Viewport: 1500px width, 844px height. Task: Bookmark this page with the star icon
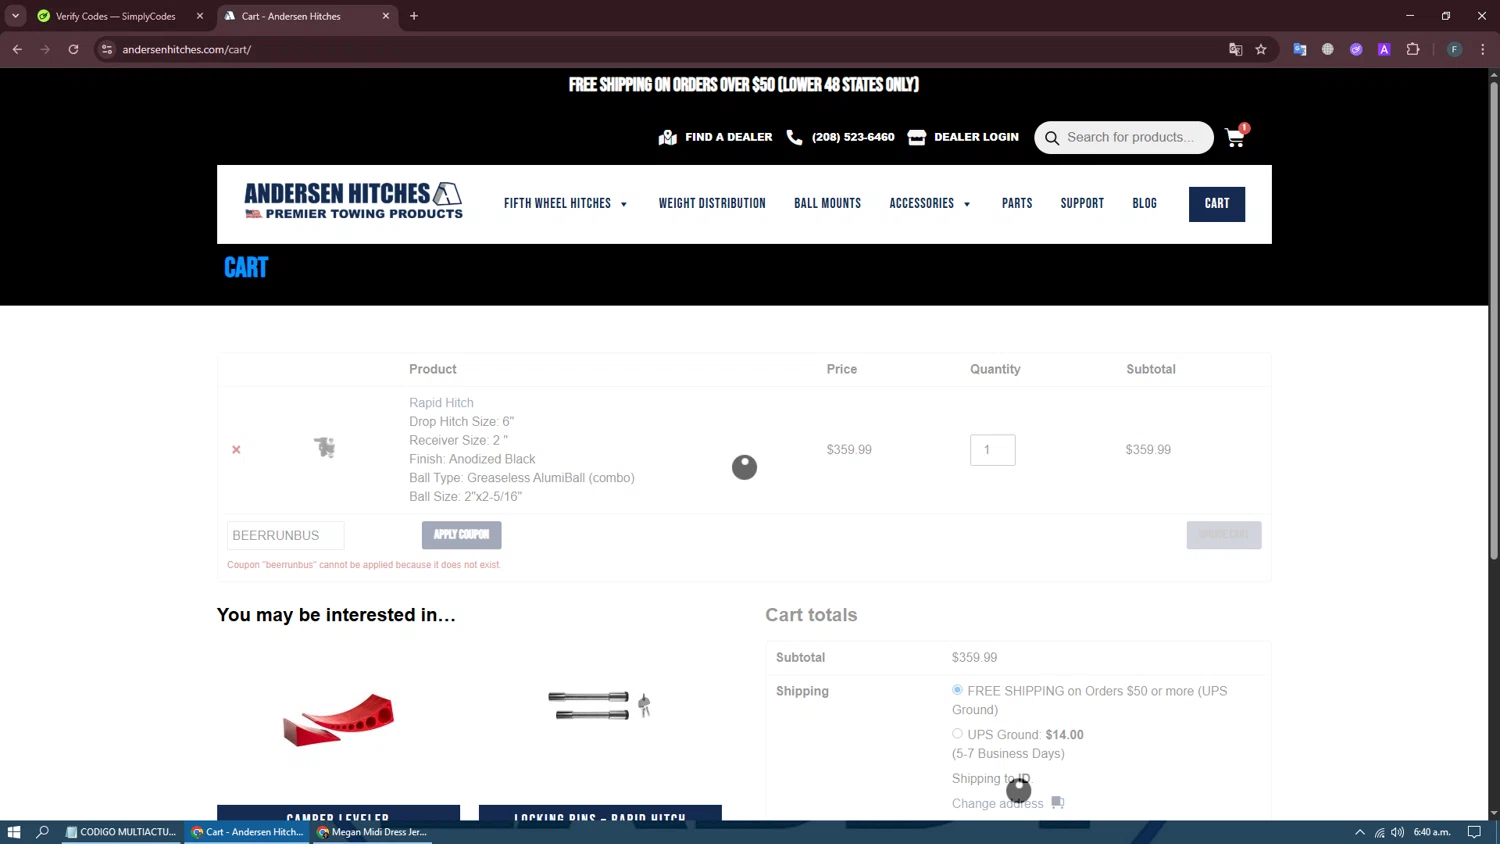(x=1261, y=49)
